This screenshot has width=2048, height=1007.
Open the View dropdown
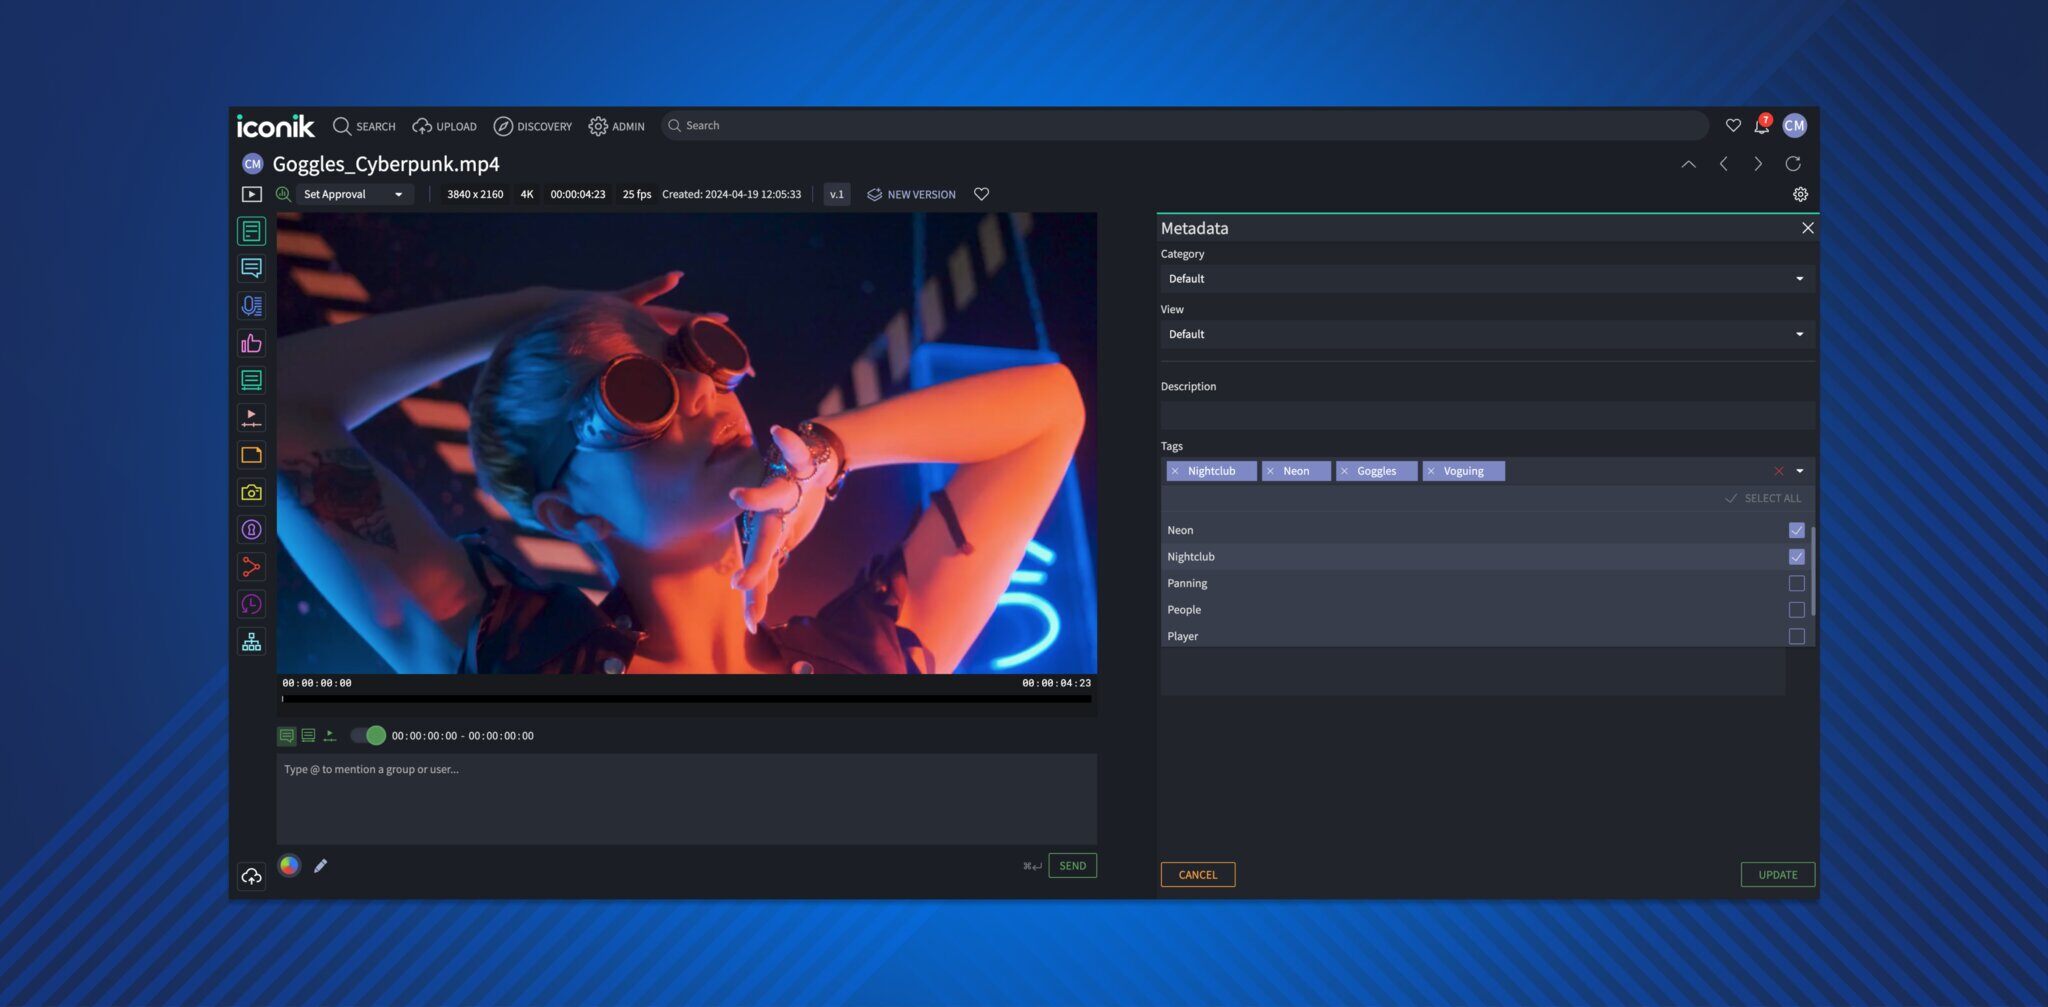1487,334
